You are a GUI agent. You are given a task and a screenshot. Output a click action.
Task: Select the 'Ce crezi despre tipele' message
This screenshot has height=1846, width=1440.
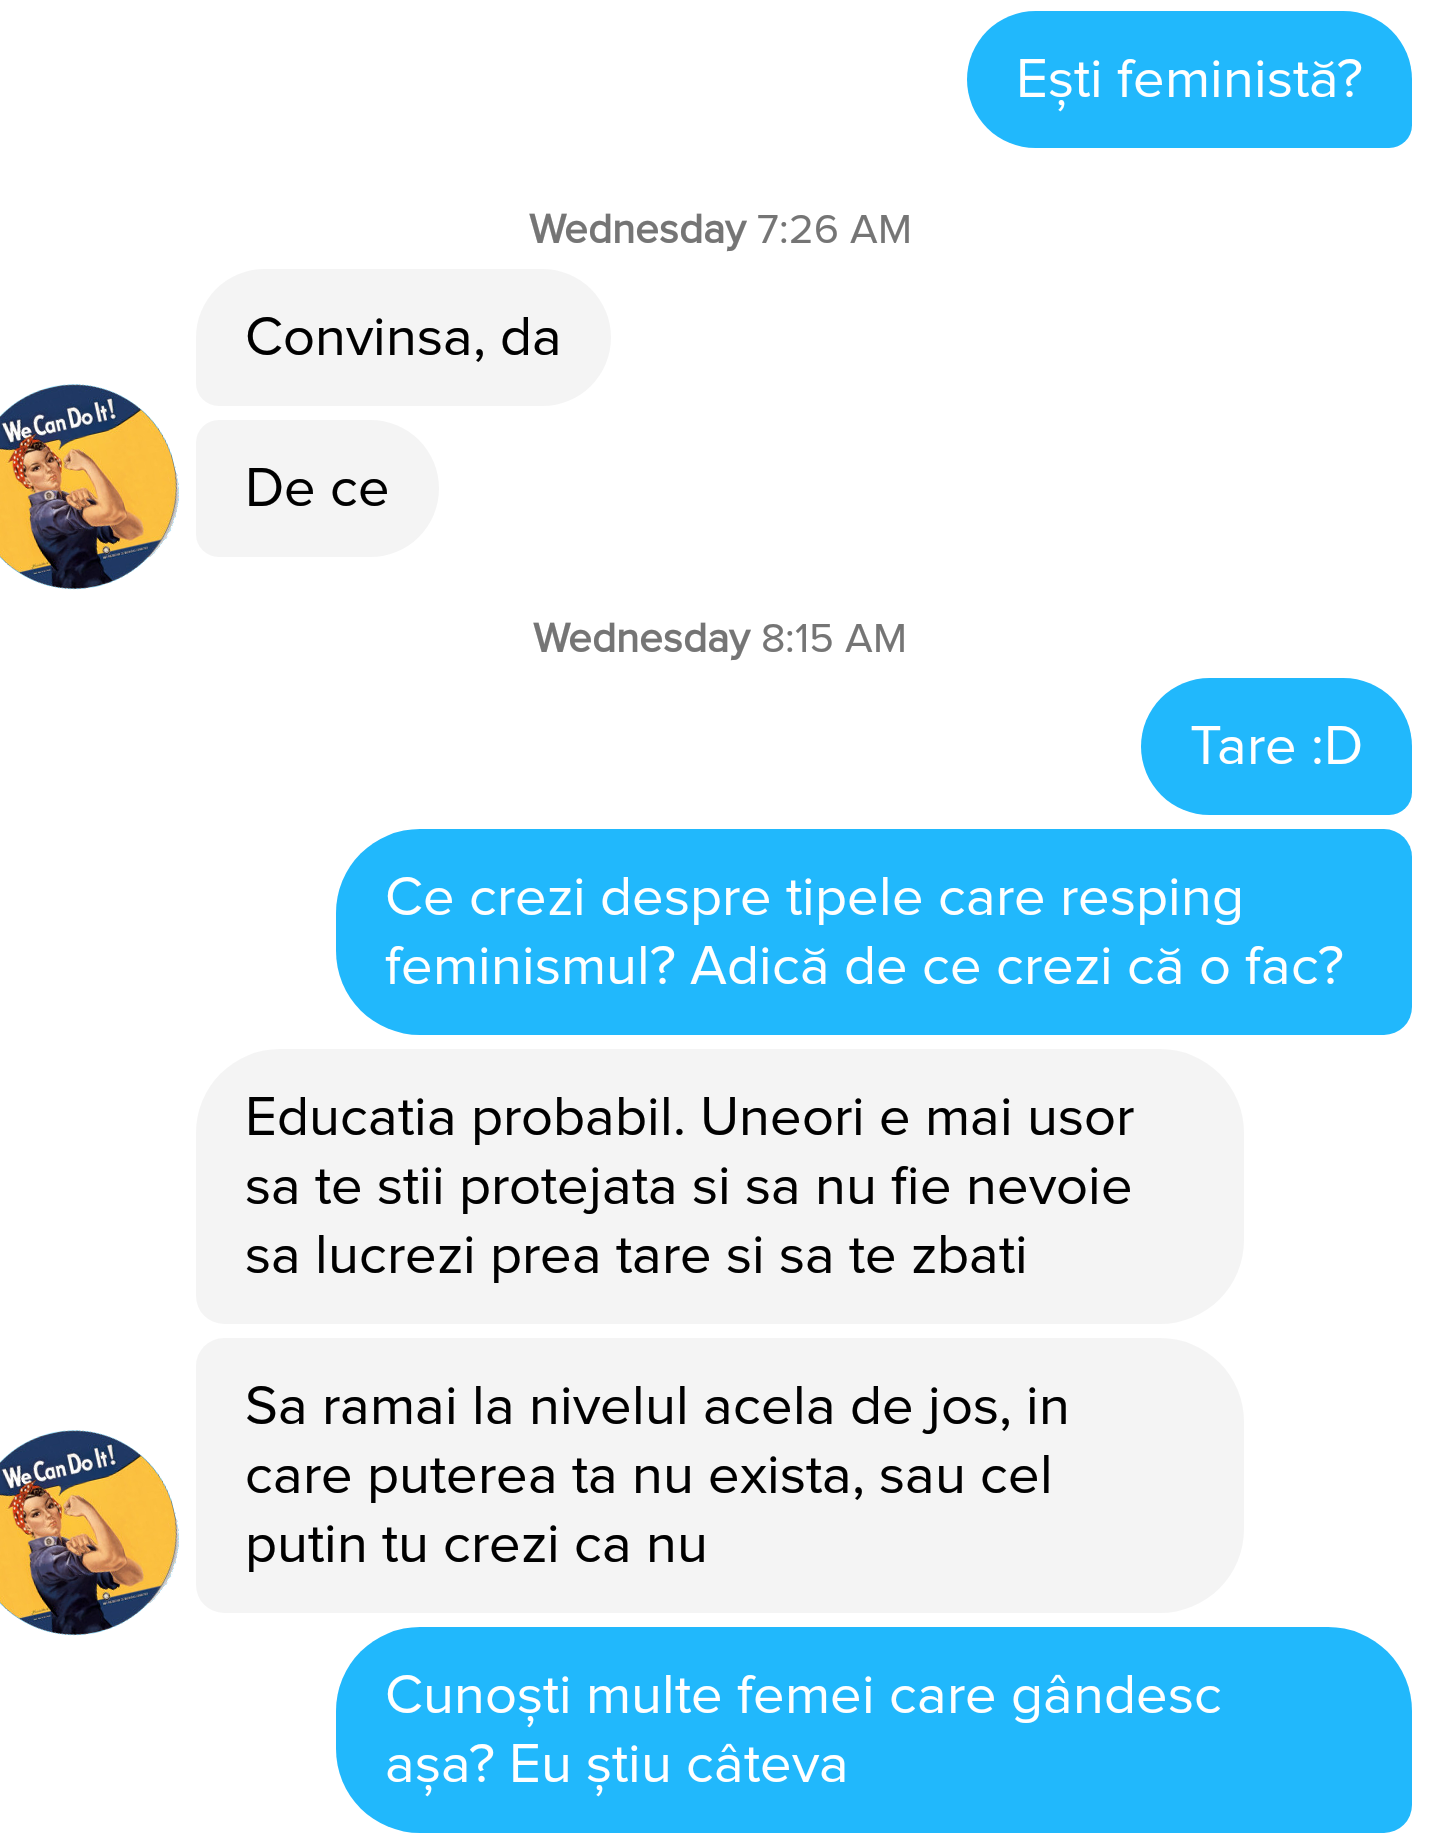tap(874, 932)
